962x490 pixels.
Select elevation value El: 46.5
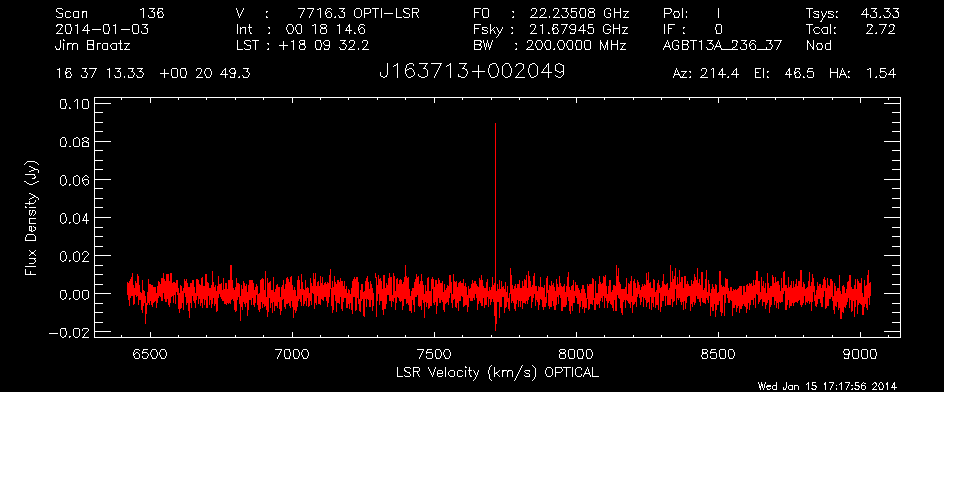(785, 74)
